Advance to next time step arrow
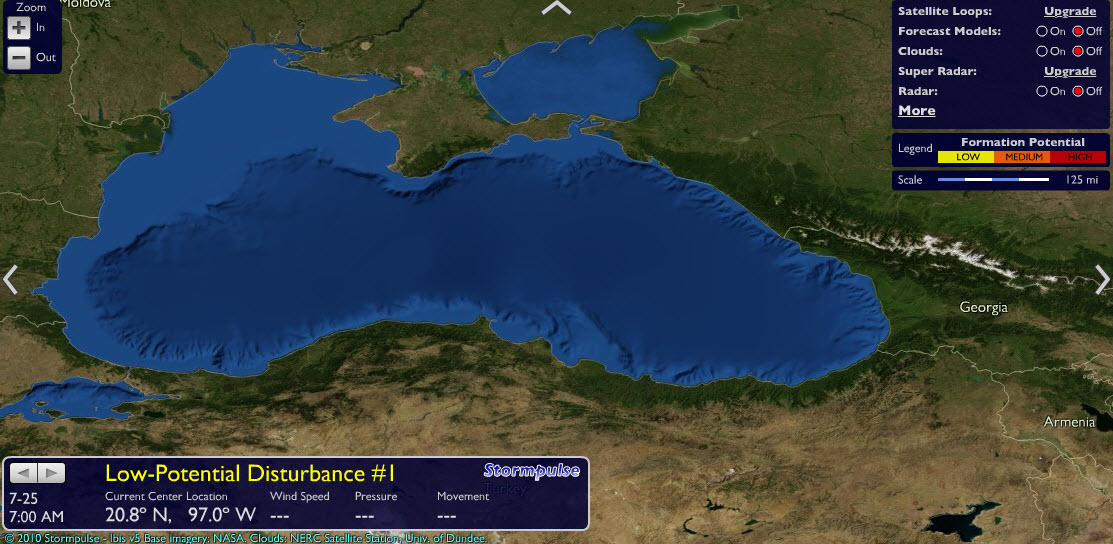Viewport: 1113px width, 544px height. [x=51, y=473]
